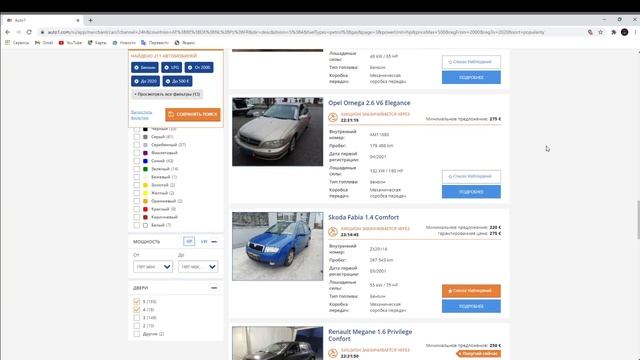Open the Сервисы apps bookmark
The image size is (640, 360).
click(17, 42)
